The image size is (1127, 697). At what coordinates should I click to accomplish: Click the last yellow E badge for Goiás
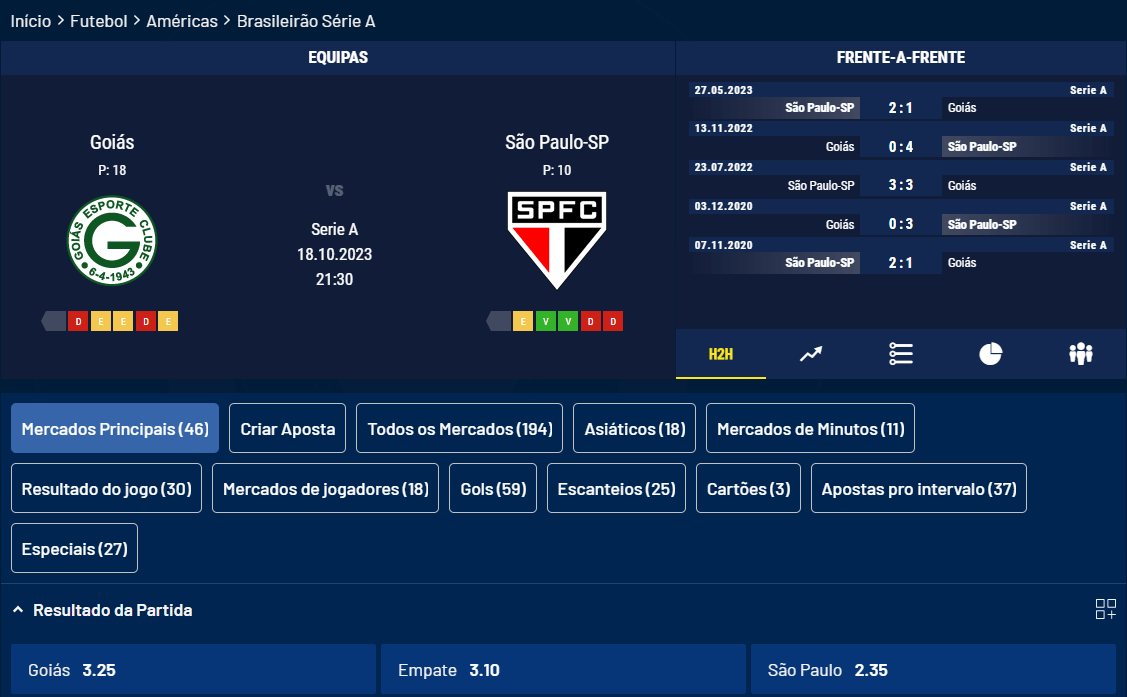coord(168,321)
